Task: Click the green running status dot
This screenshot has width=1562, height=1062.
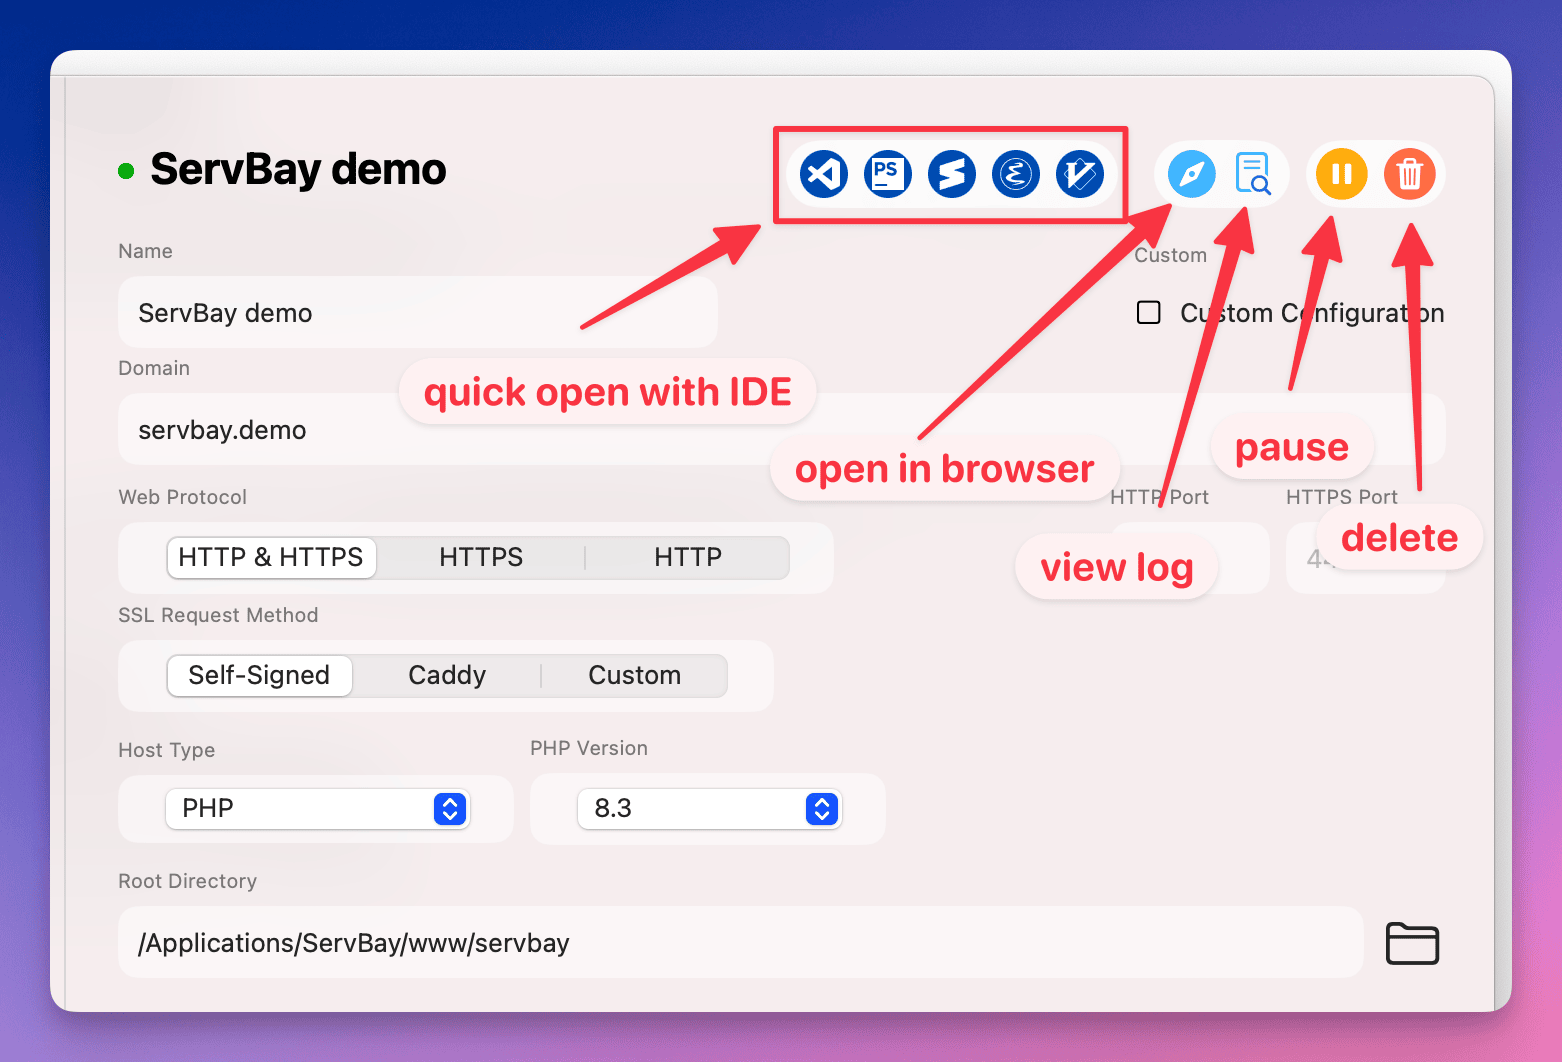Action: pos(126,171)
